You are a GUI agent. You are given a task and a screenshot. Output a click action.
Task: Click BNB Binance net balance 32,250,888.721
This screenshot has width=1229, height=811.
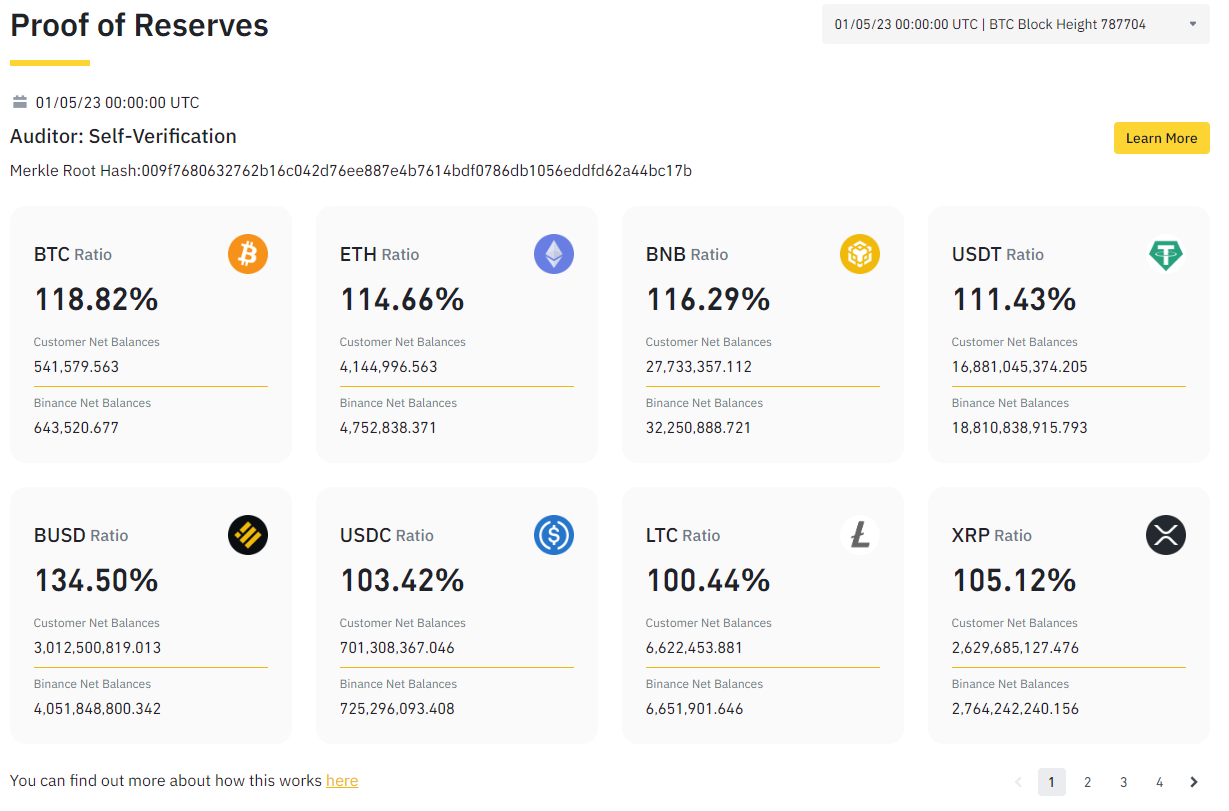point(699,427)
